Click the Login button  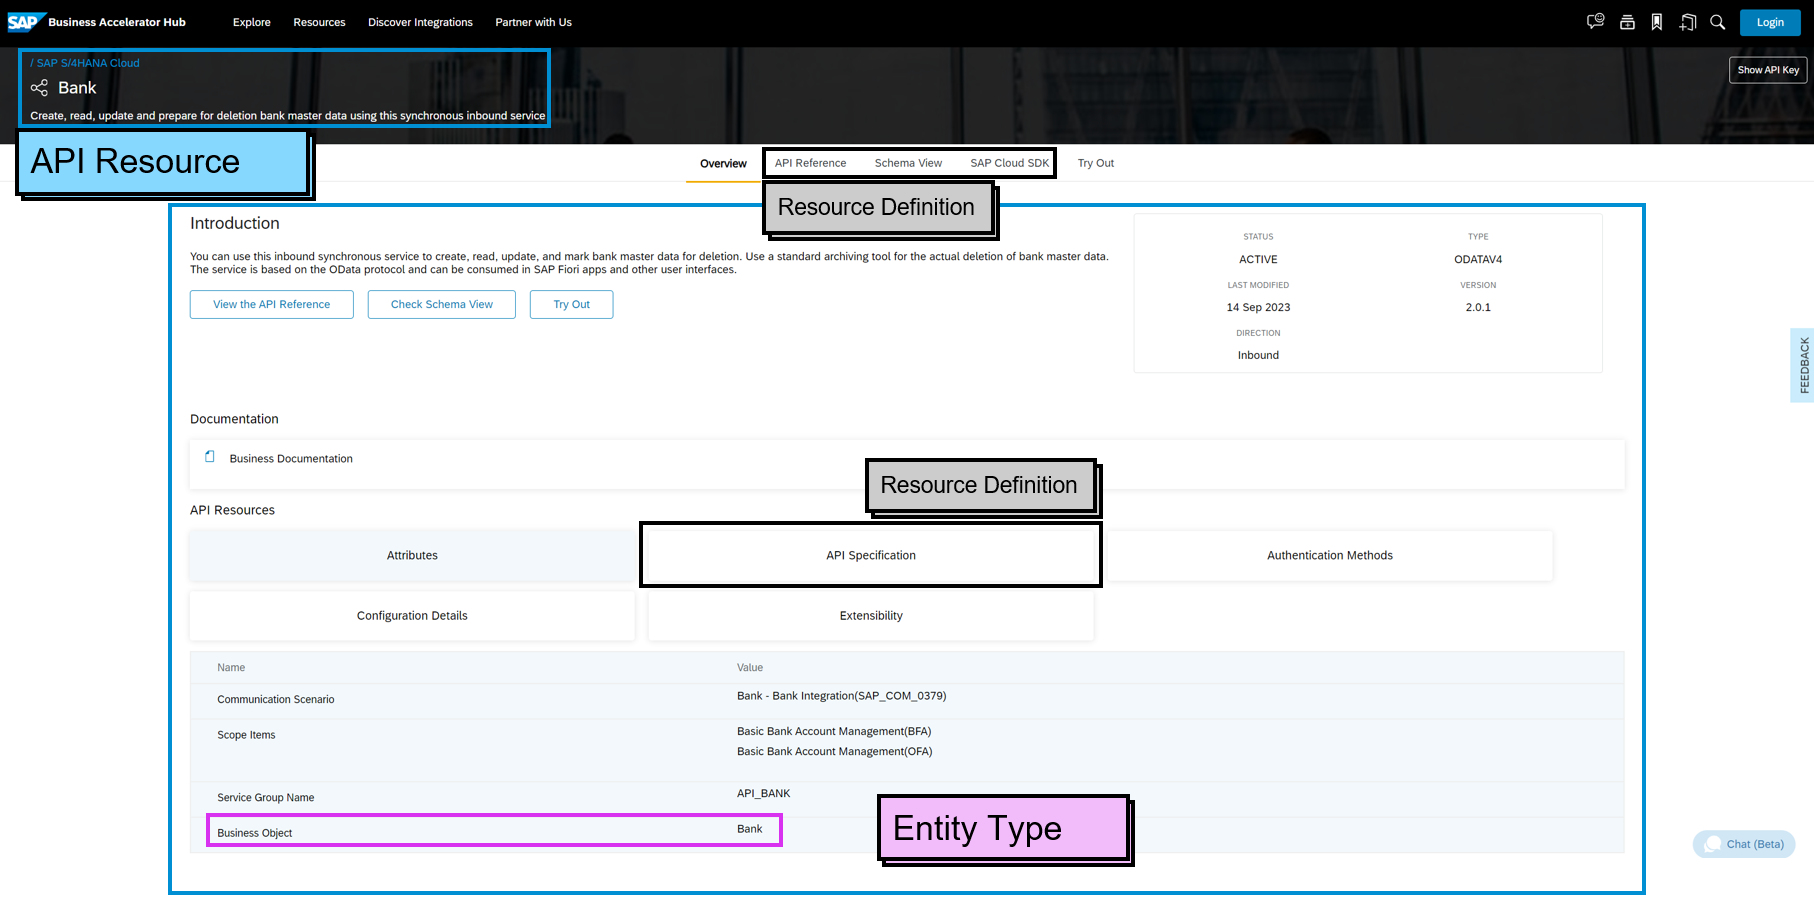point(1769,22)
